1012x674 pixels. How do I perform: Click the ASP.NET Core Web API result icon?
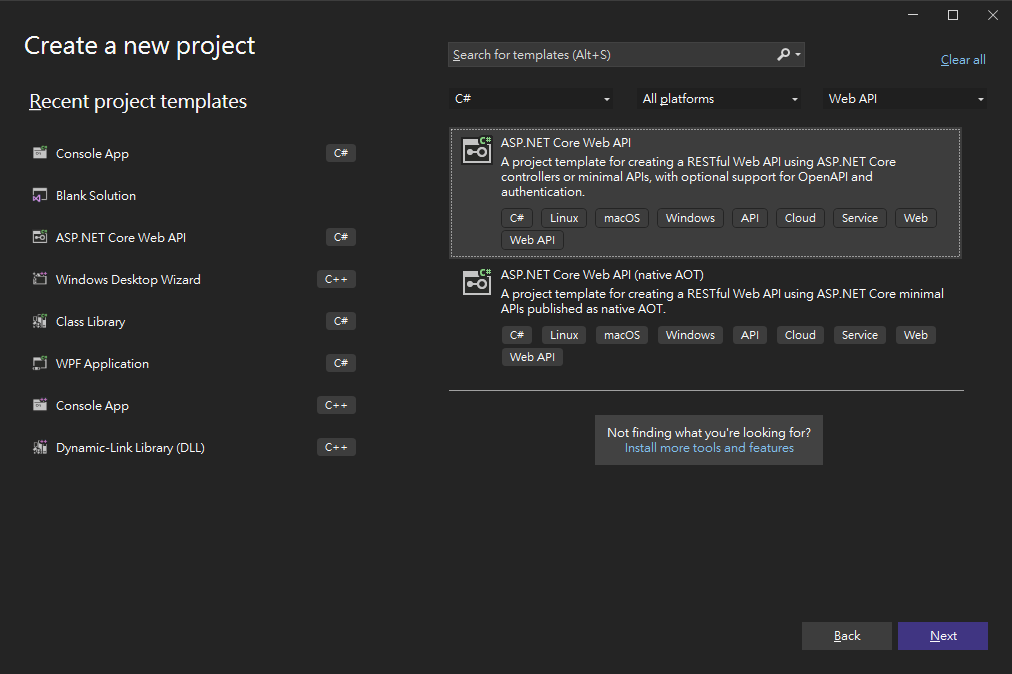pyautogui.click(x=476, y=150)
